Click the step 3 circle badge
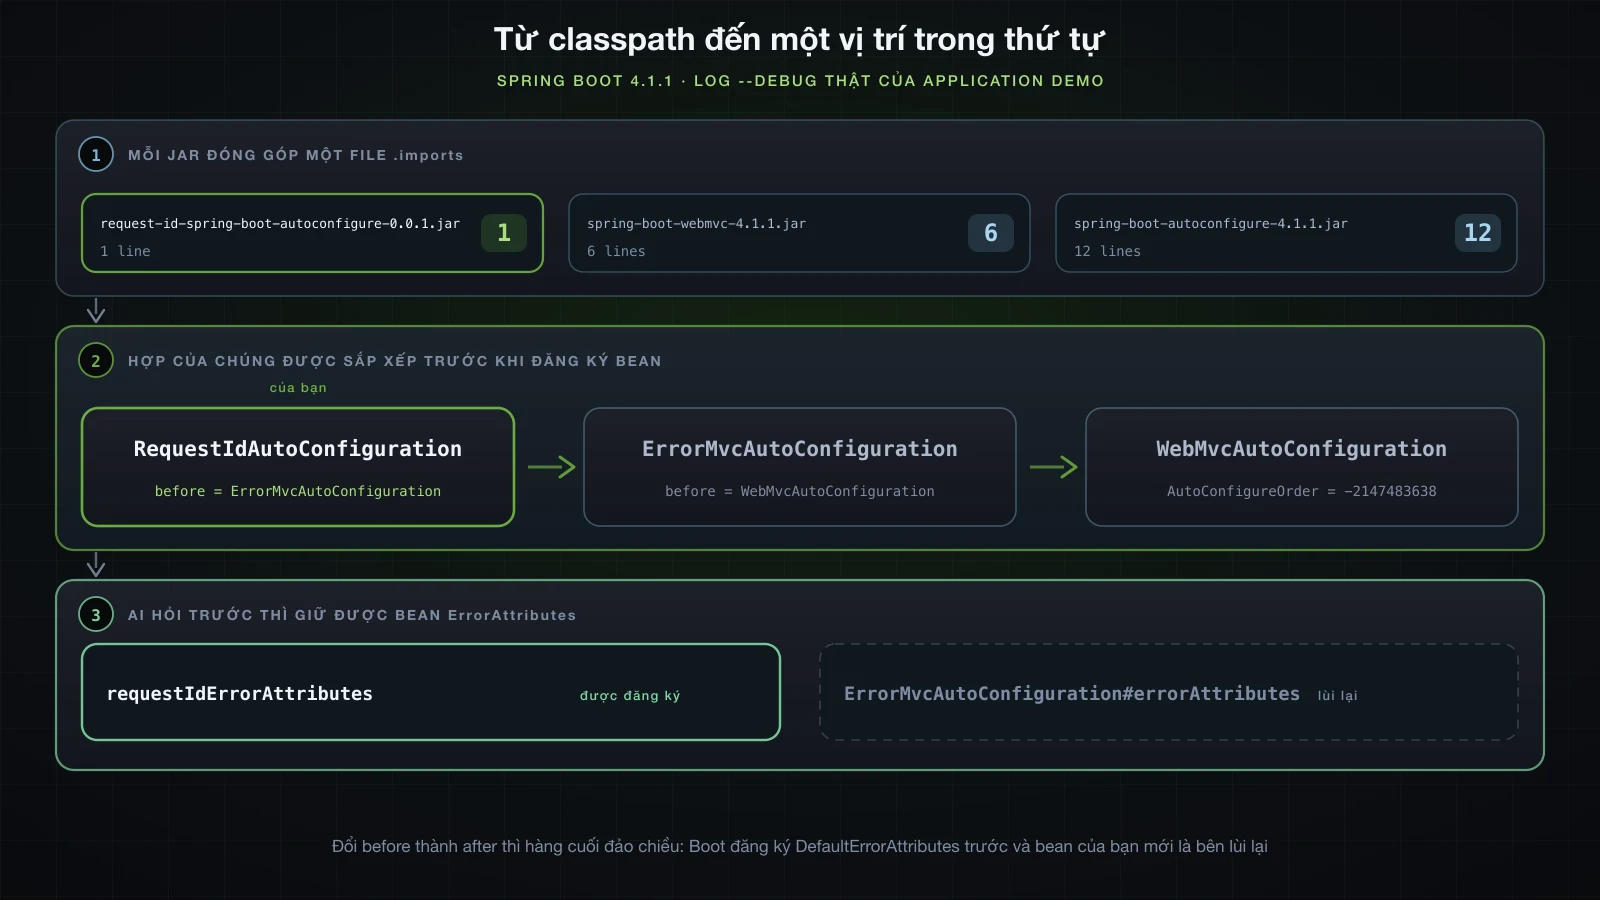1600x900 pixels. (x=96, y=615)
